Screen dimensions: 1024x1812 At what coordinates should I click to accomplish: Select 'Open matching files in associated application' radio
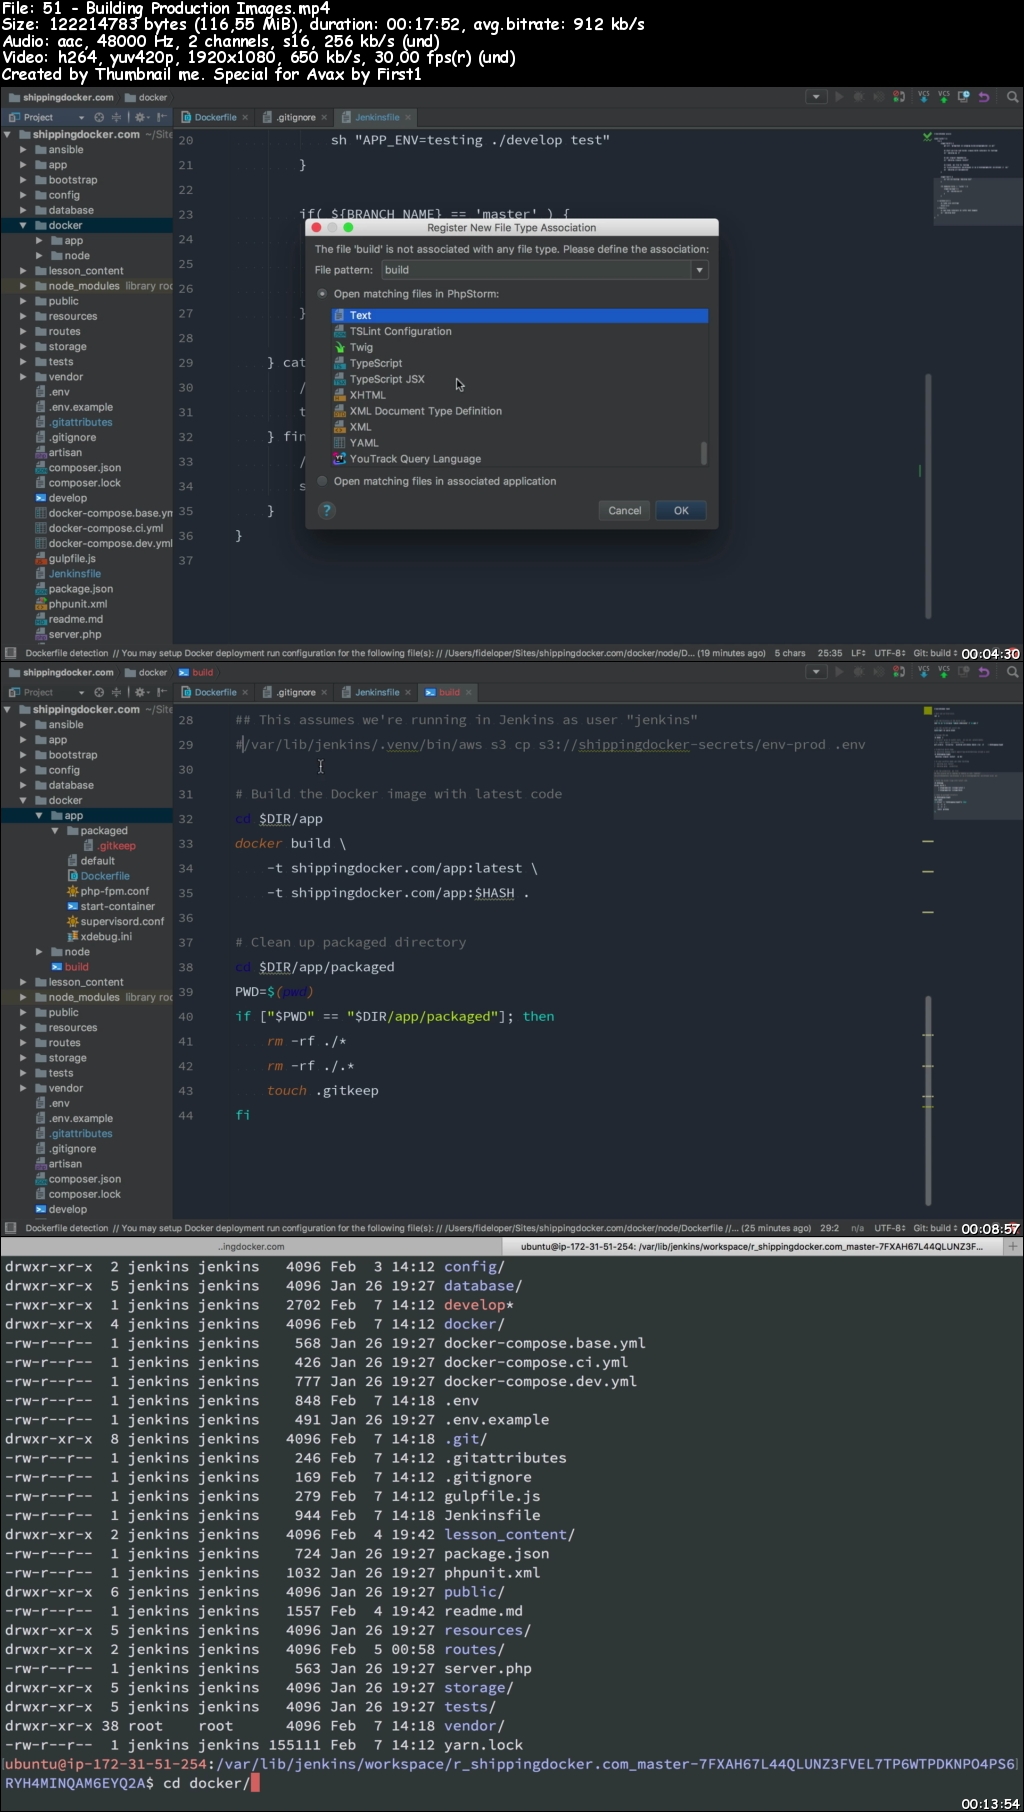pos(322,481)
